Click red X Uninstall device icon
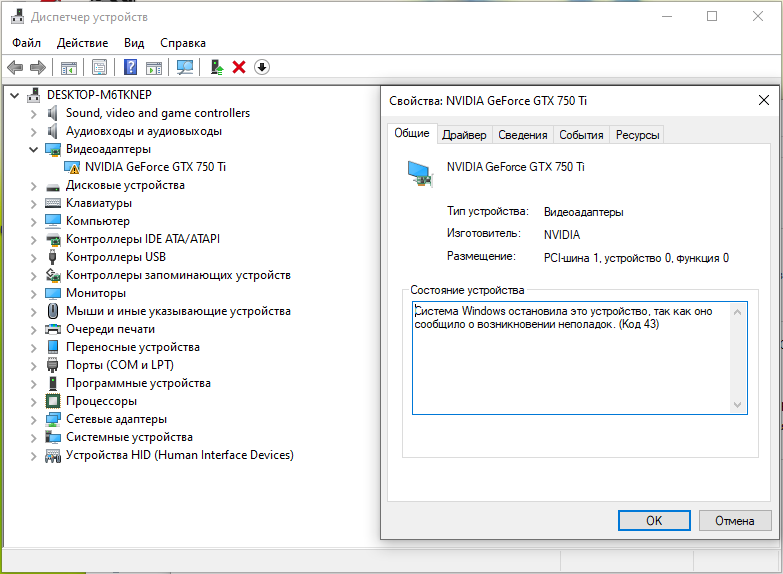 [239, 67]
